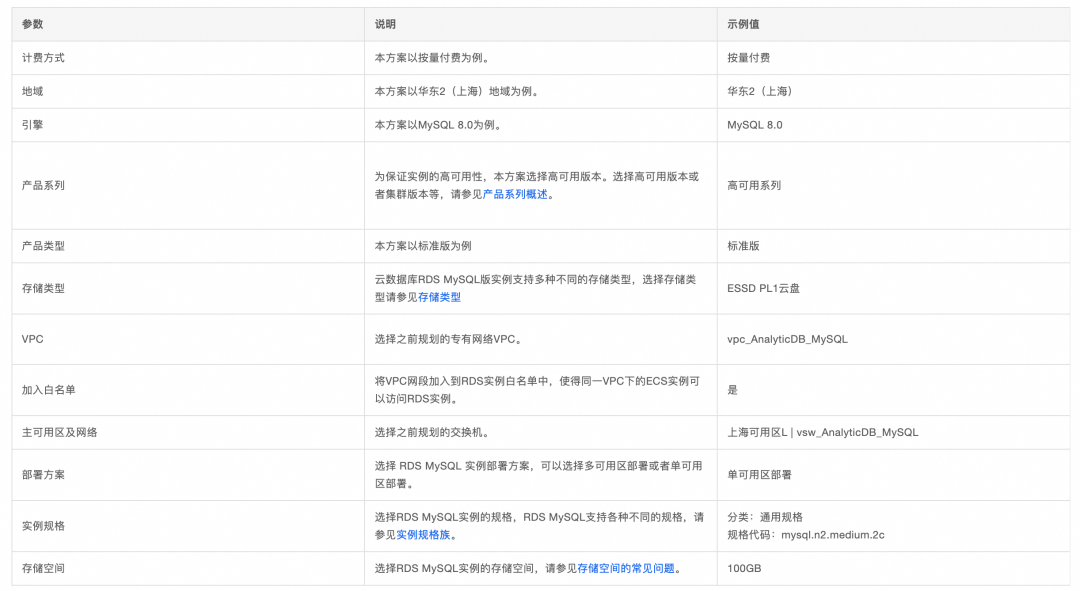
Task: Select the MySQL 8.0 example value cell
Action: click(x=893, y=125)
